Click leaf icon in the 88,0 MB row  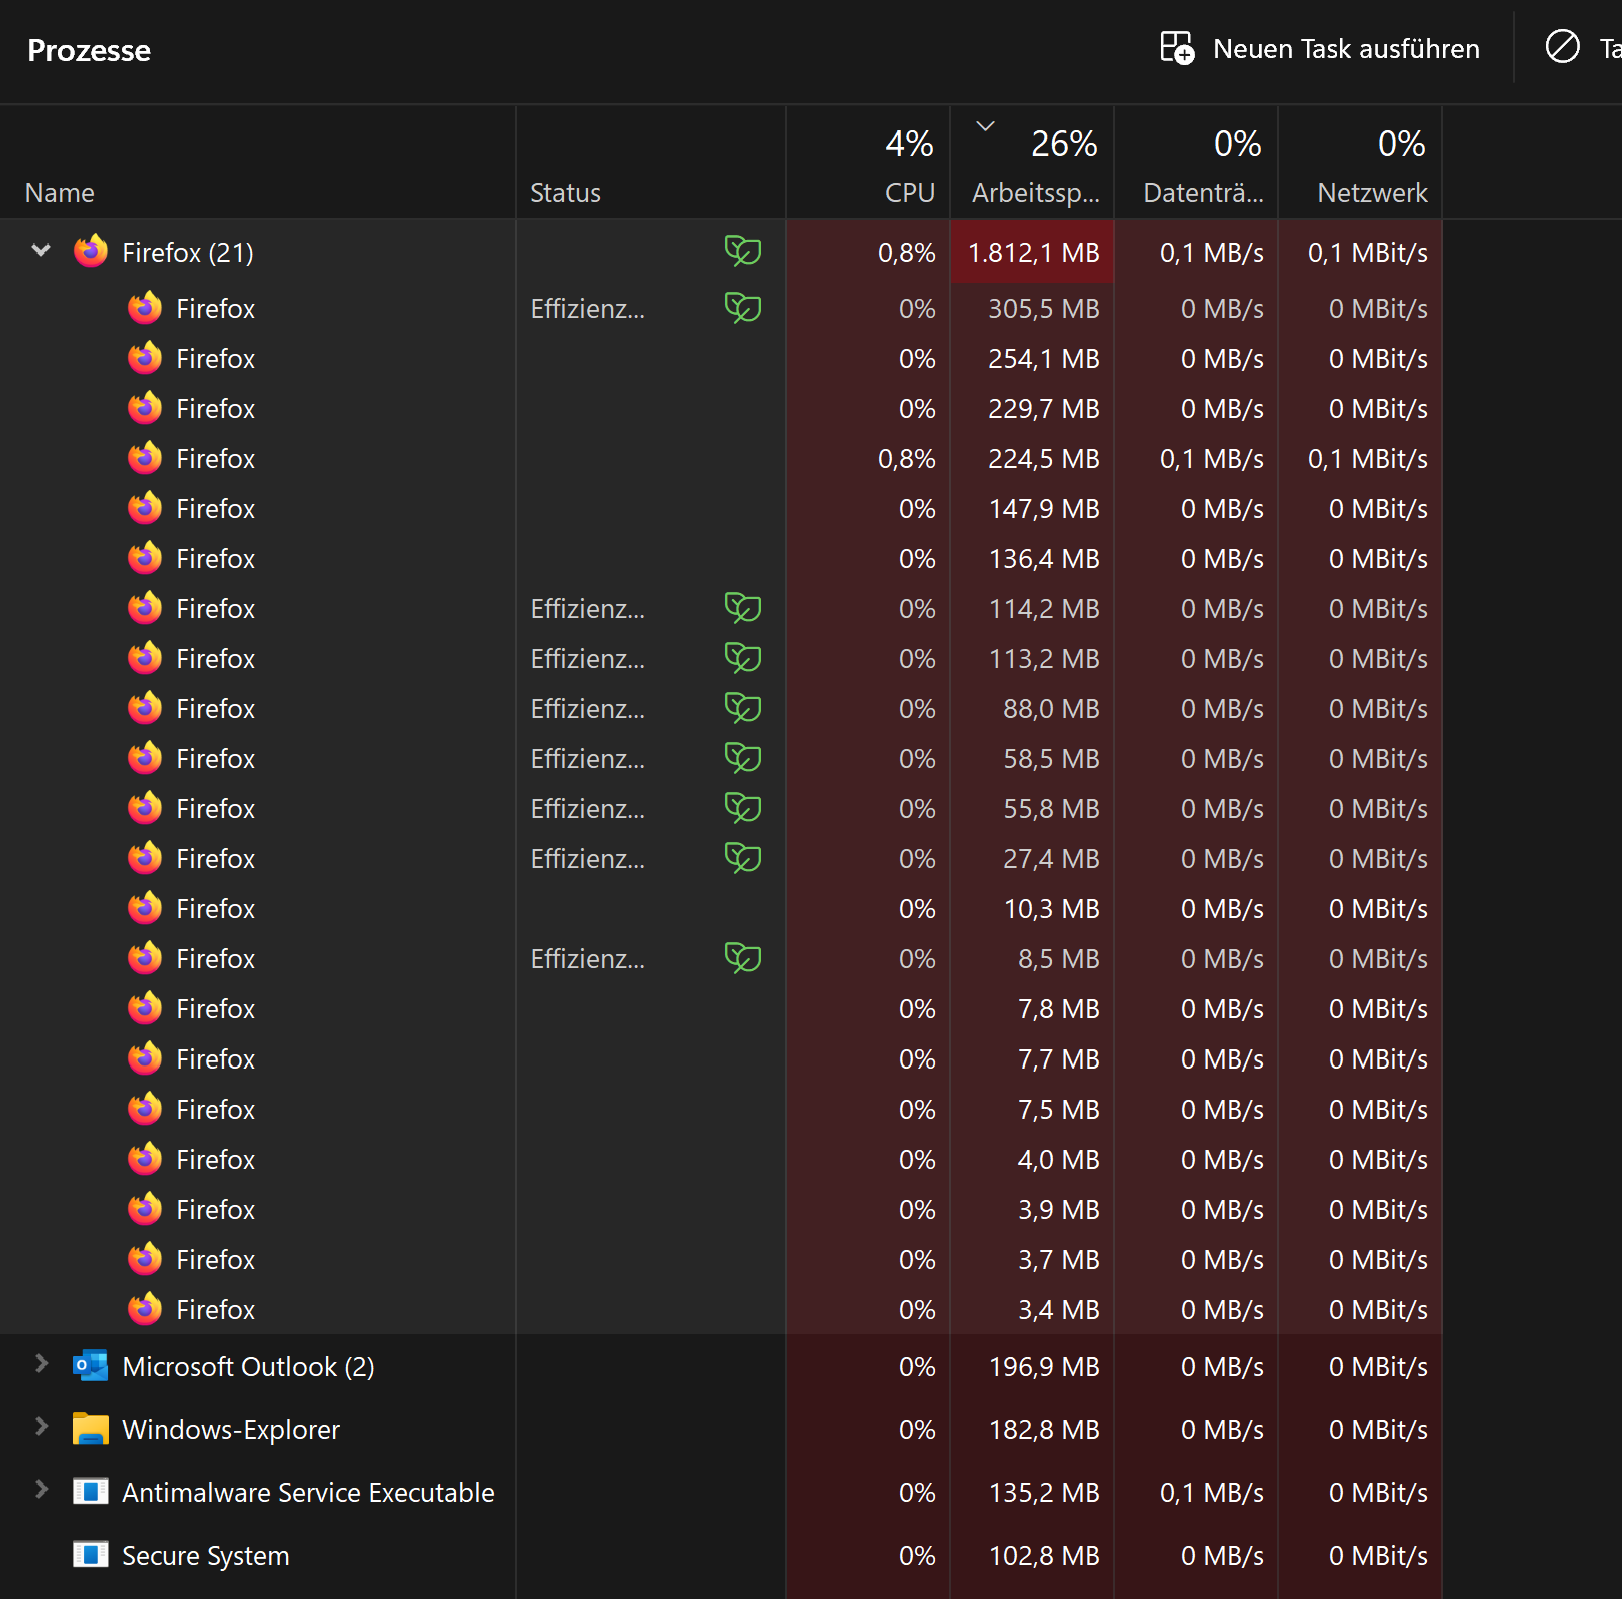(x=743, y=708)
